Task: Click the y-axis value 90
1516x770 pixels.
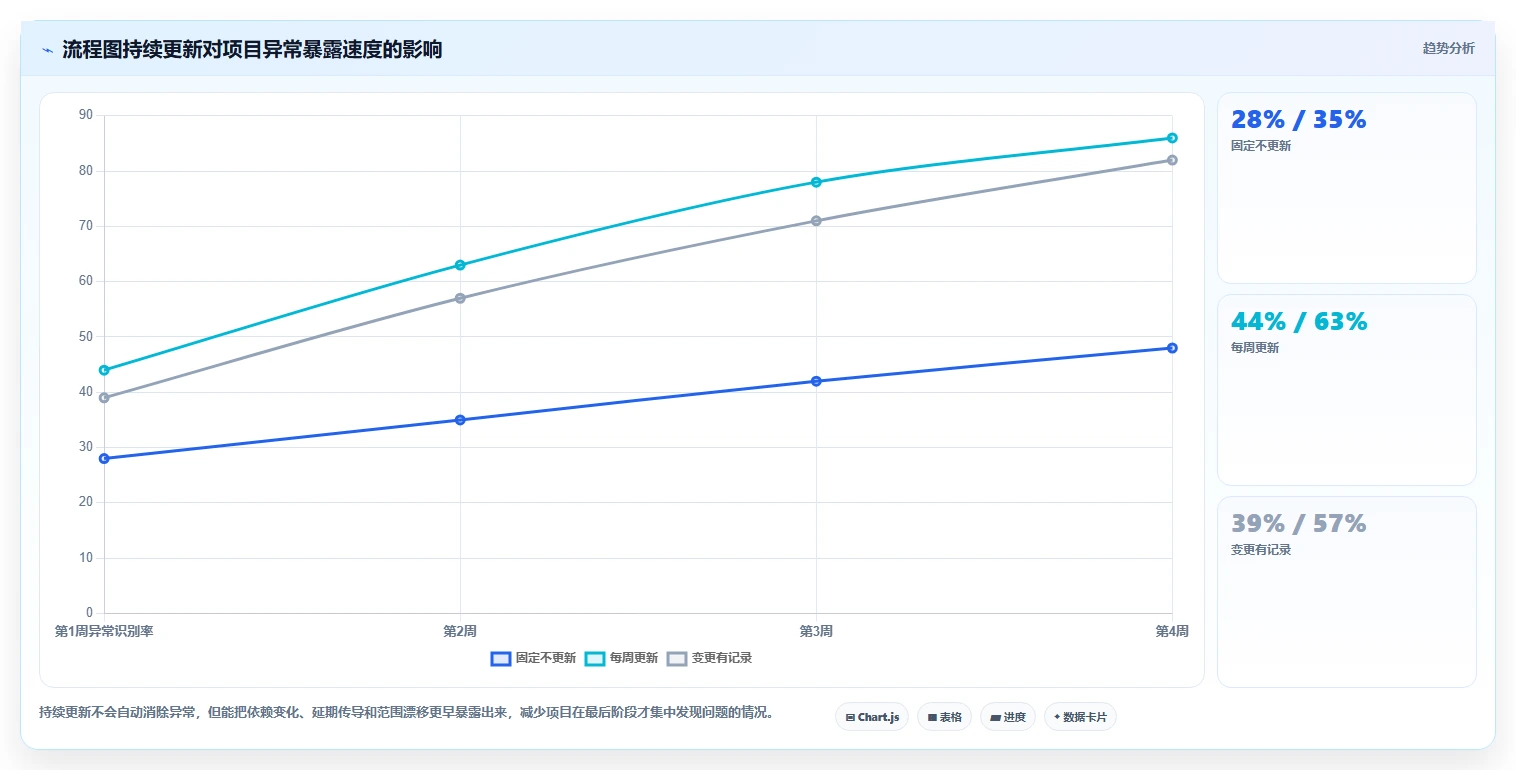Action: coord(85,115)
